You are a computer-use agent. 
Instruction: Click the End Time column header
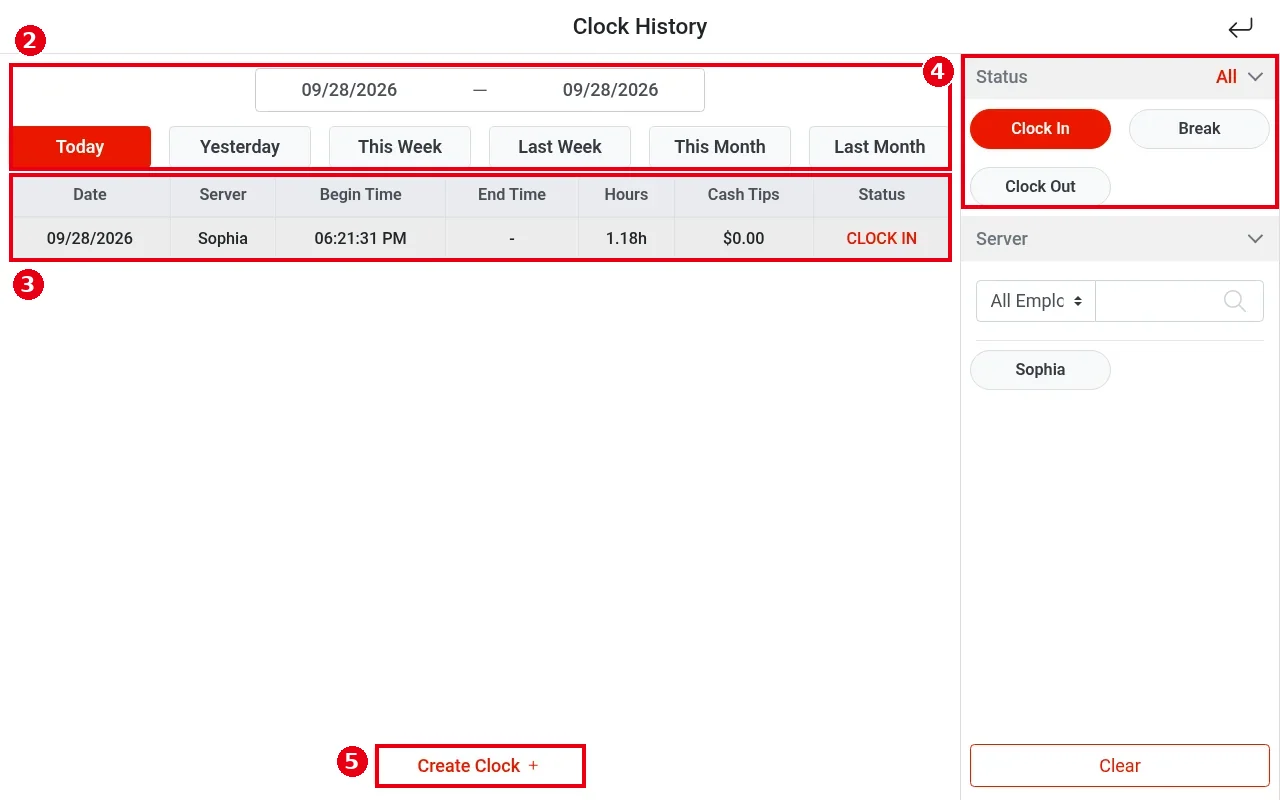[512, 195]
